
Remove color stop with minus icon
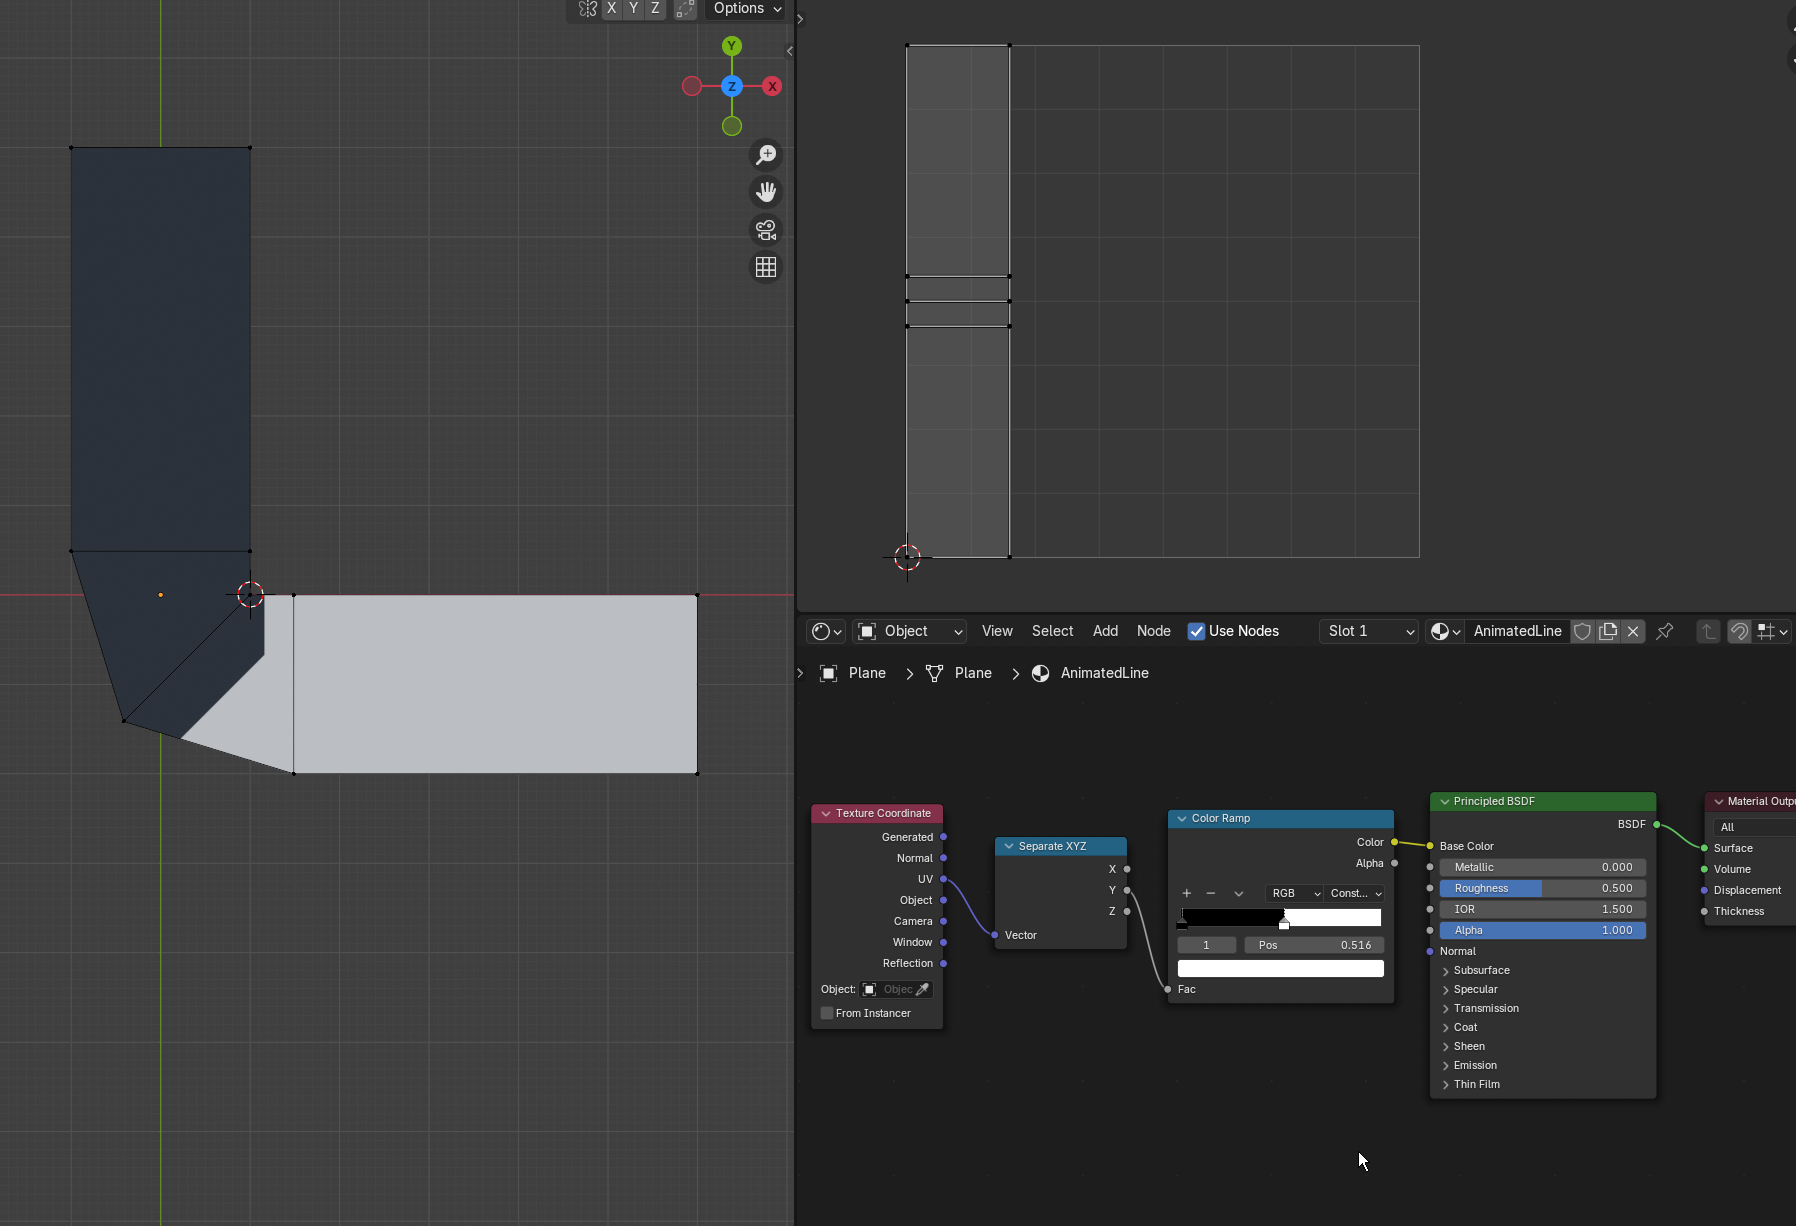click(x=1211, y=893)
